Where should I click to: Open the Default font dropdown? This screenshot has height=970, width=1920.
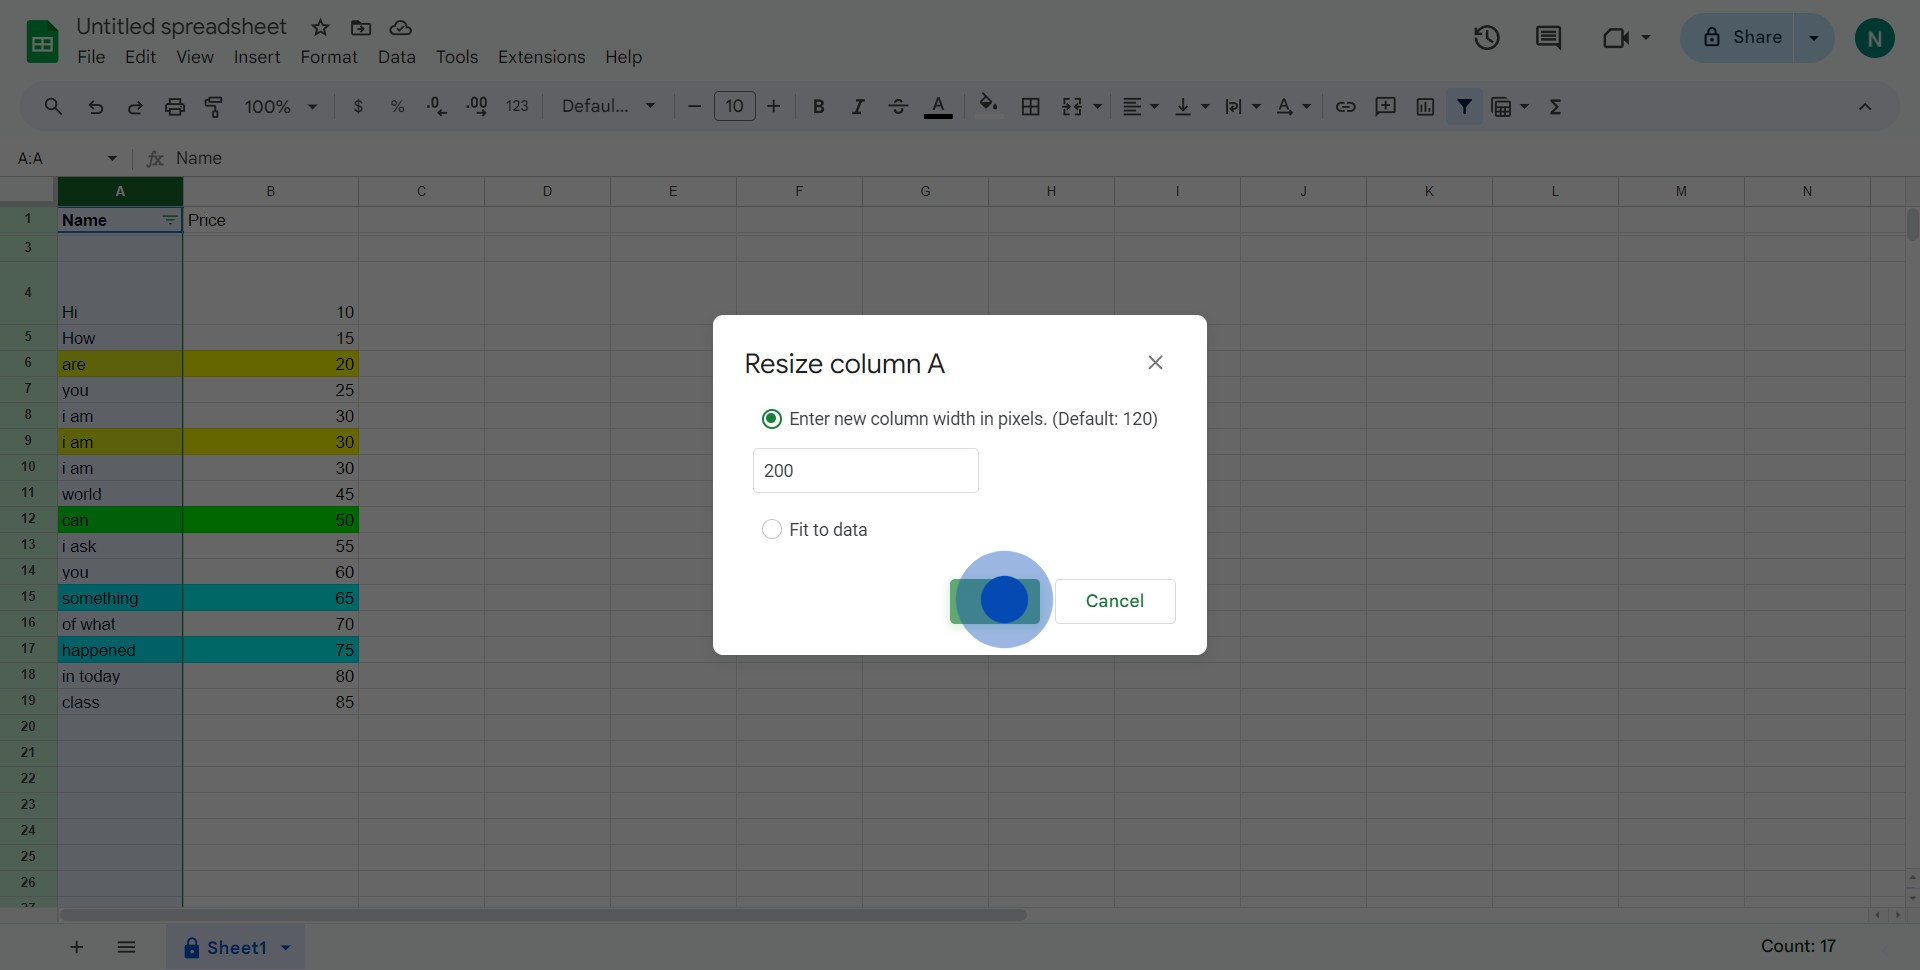coord(608,106)
